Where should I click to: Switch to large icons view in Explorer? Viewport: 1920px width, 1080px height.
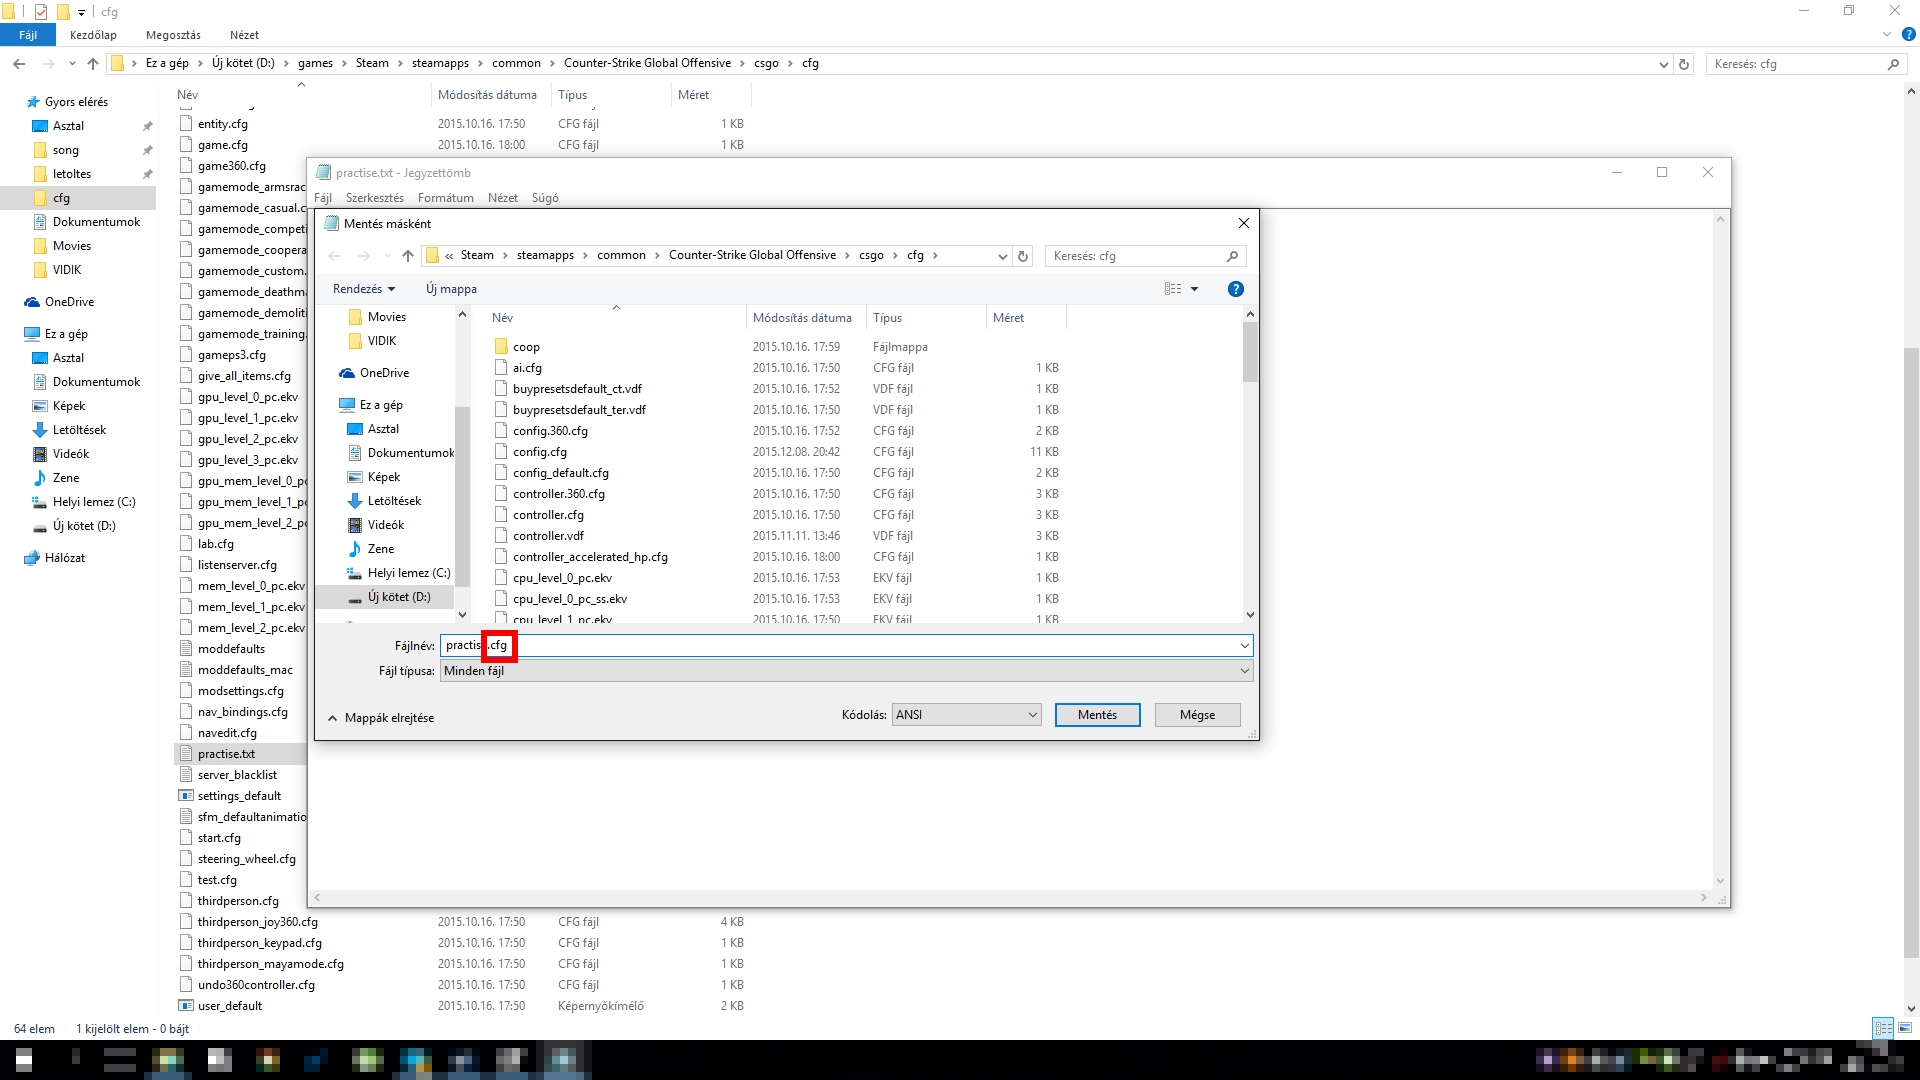pyautogui.click(x=1905, y=1028)
